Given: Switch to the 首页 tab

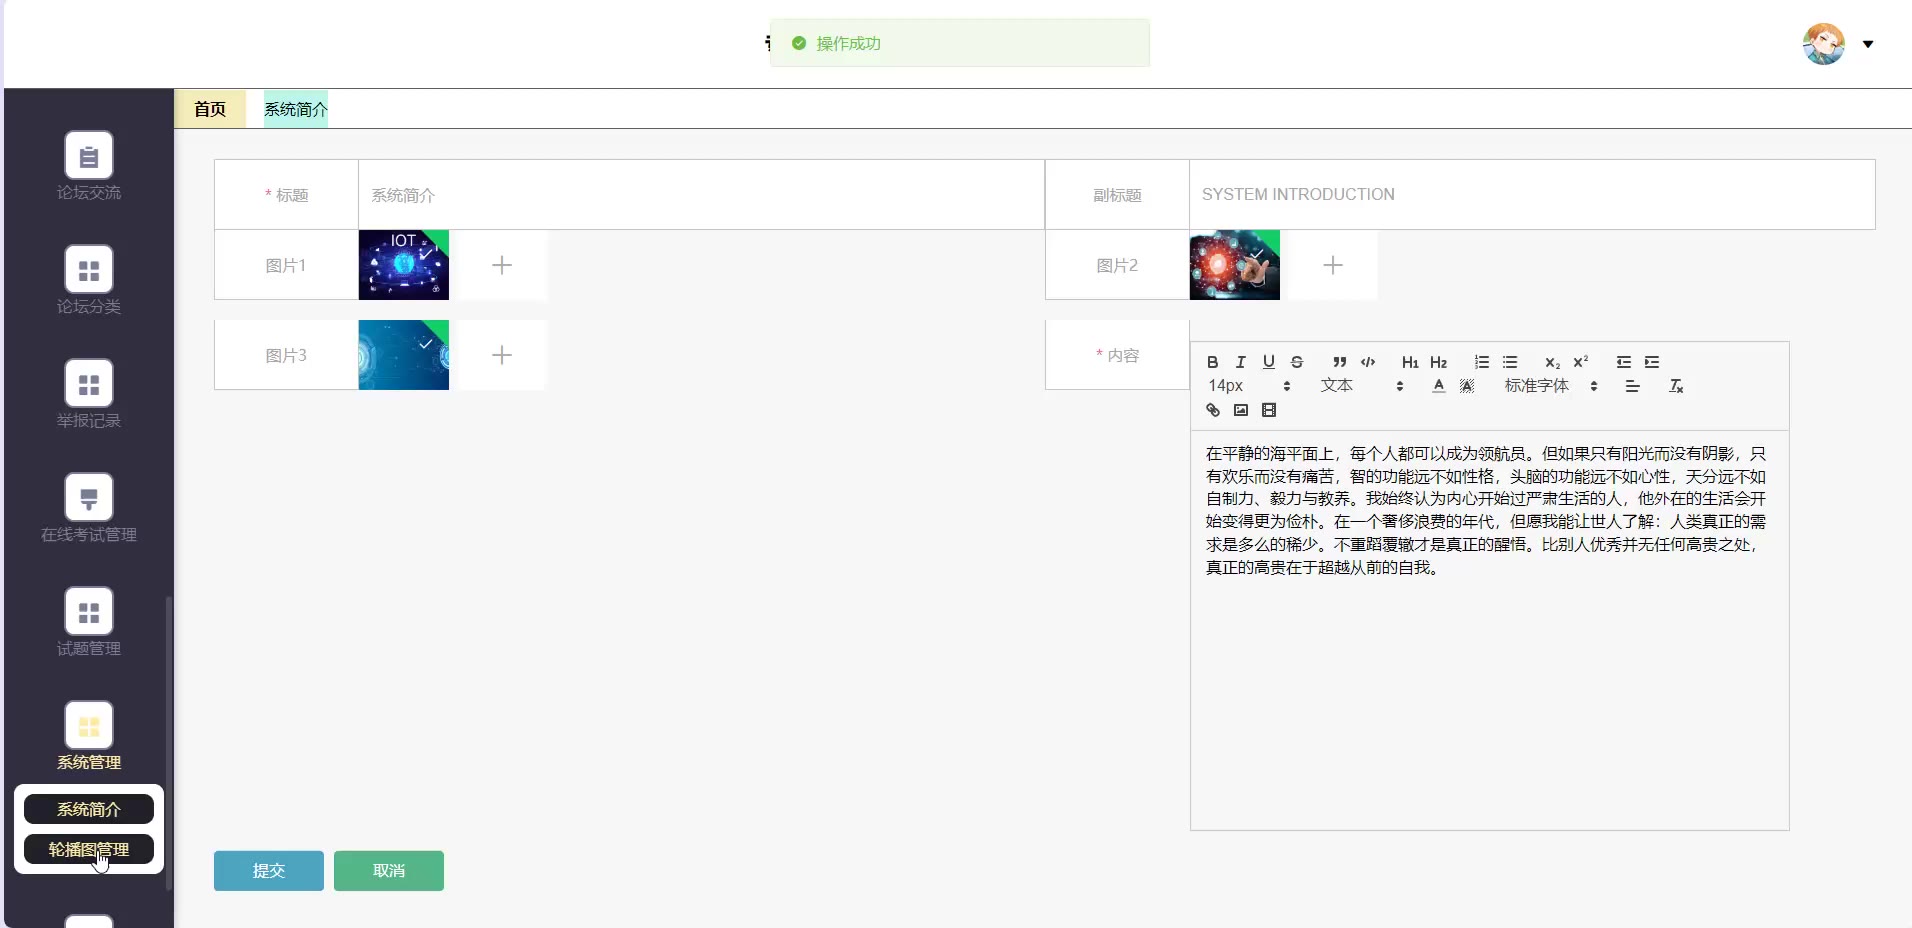Looking at the screenshot, I should pos(210,109).
